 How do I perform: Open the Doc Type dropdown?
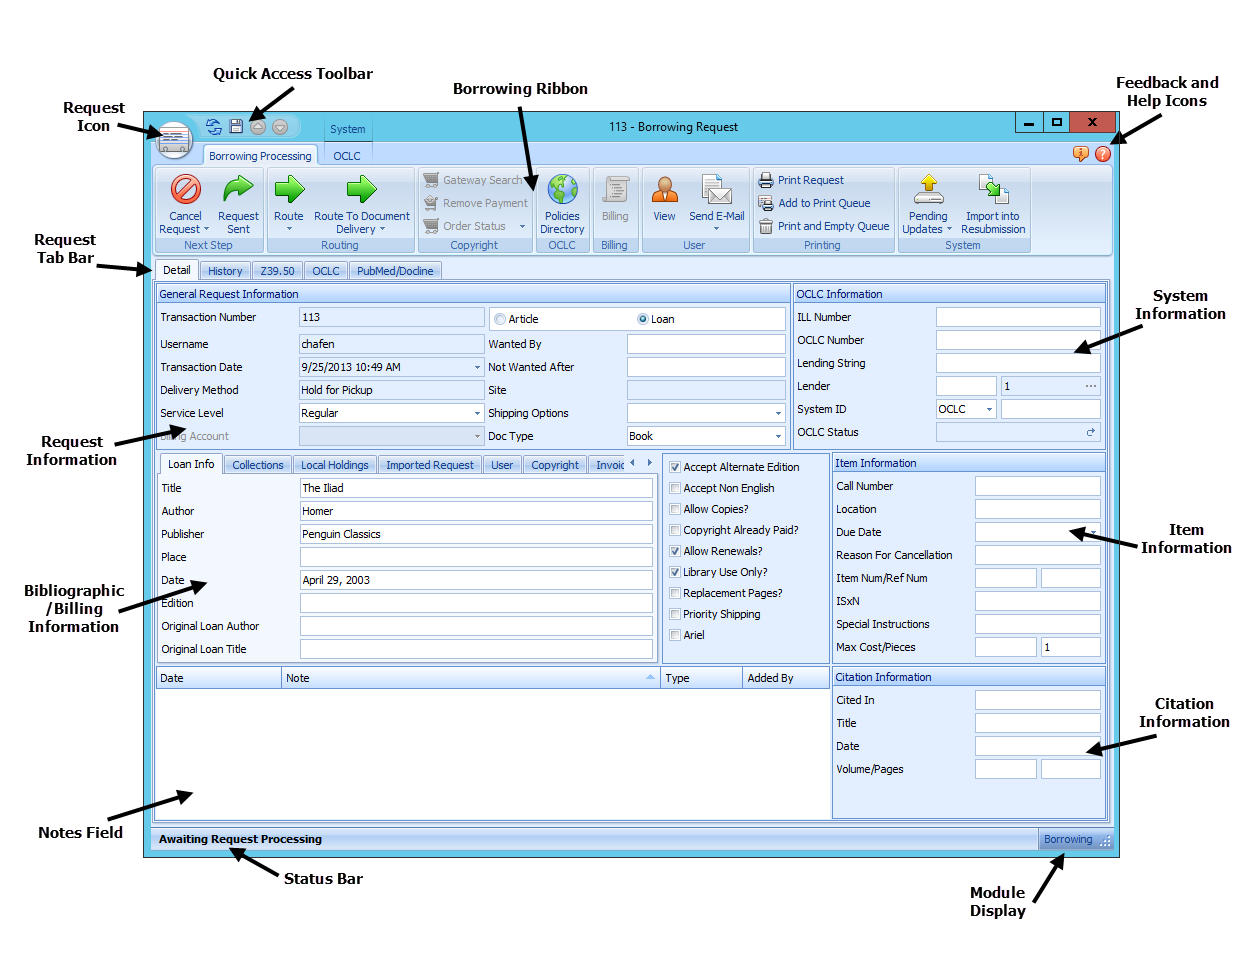coord(779,435)
